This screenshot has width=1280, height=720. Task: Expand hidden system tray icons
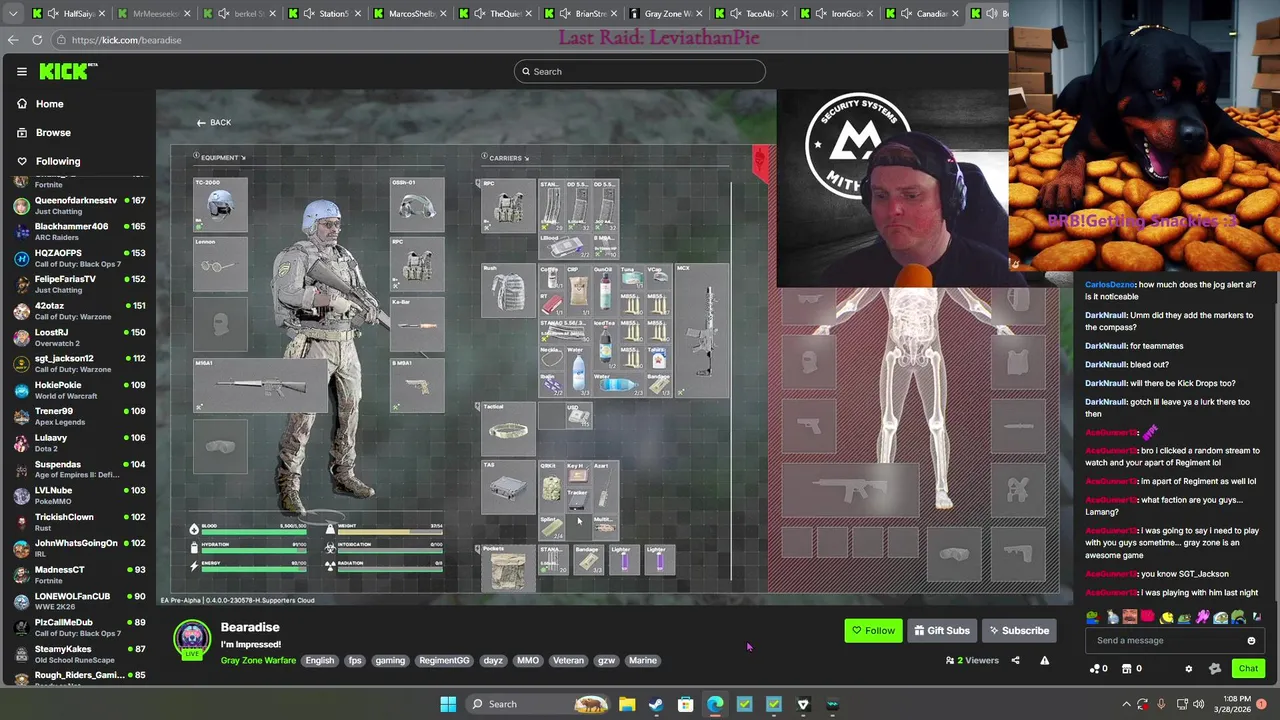click(1126, 704)
